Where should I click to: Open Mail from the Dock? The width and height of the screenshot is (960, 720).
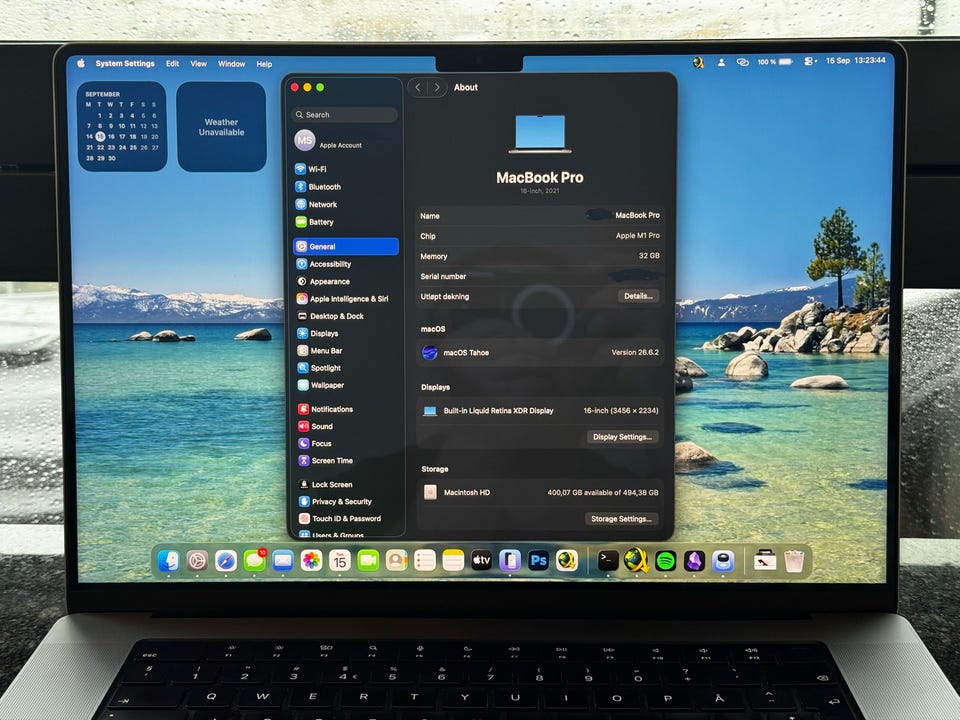pos(283,561)
